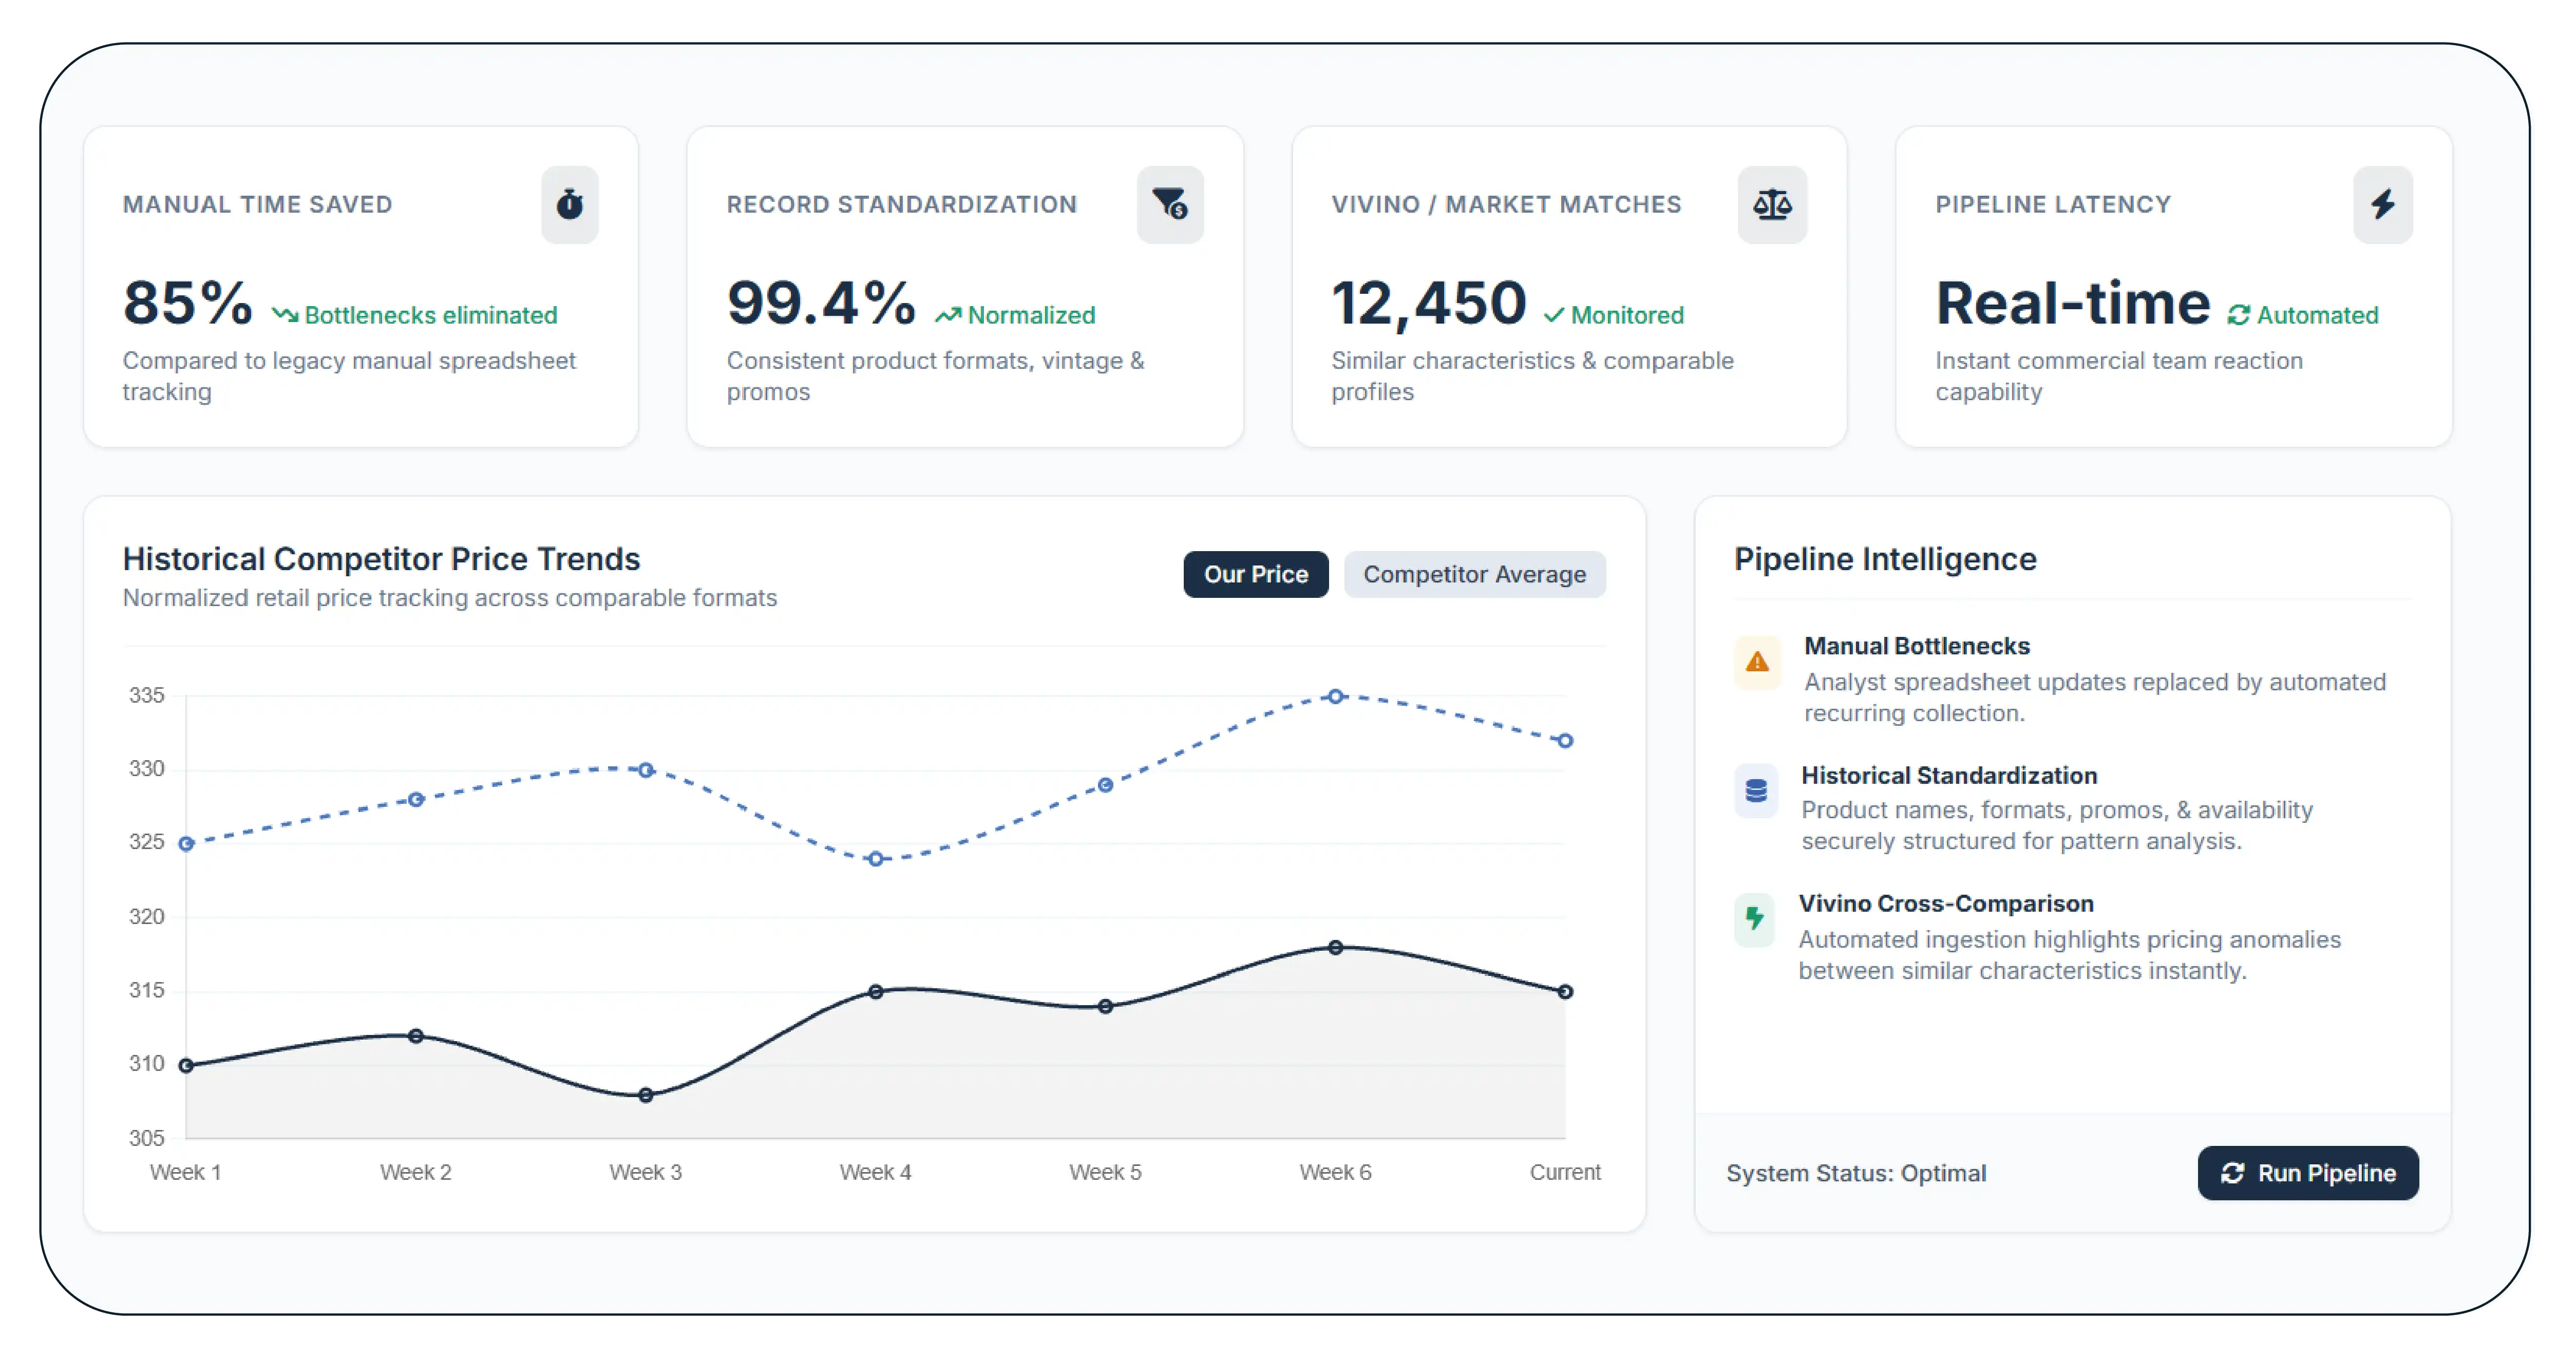Click the stopwatch icon on Manual Time Saved
This screenshot has width=2576, height=1357.
[570, 204]
